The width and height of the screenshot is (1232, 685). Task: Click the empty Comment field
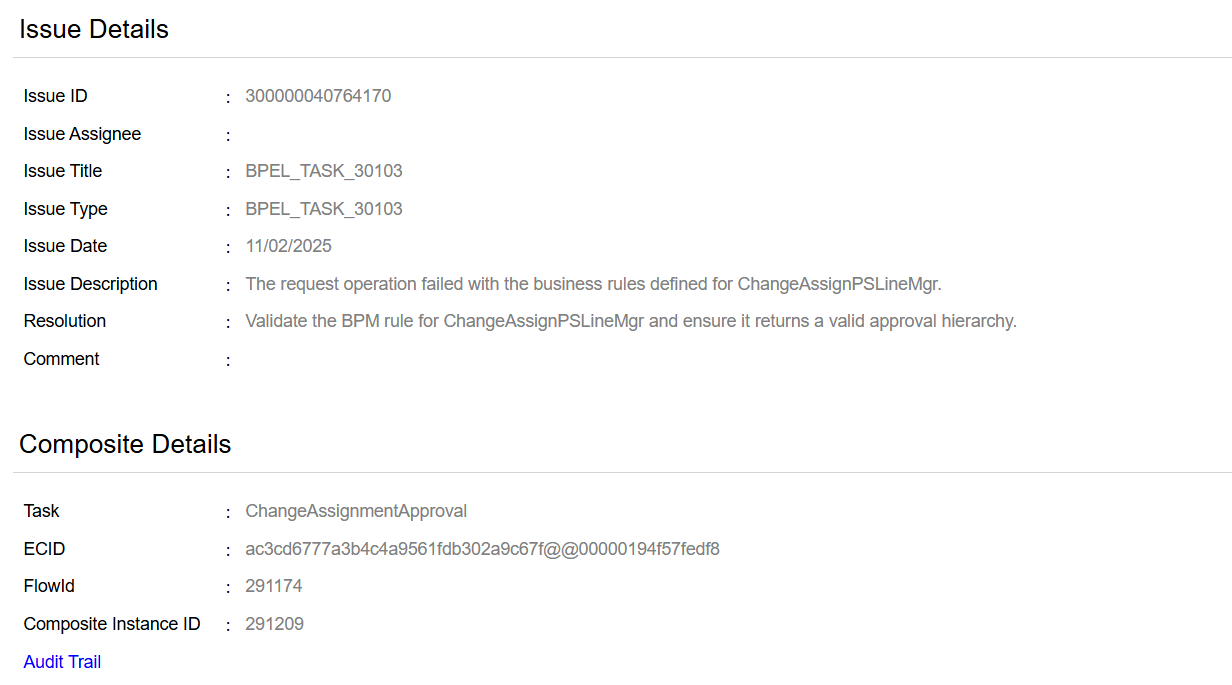point(300,358)
